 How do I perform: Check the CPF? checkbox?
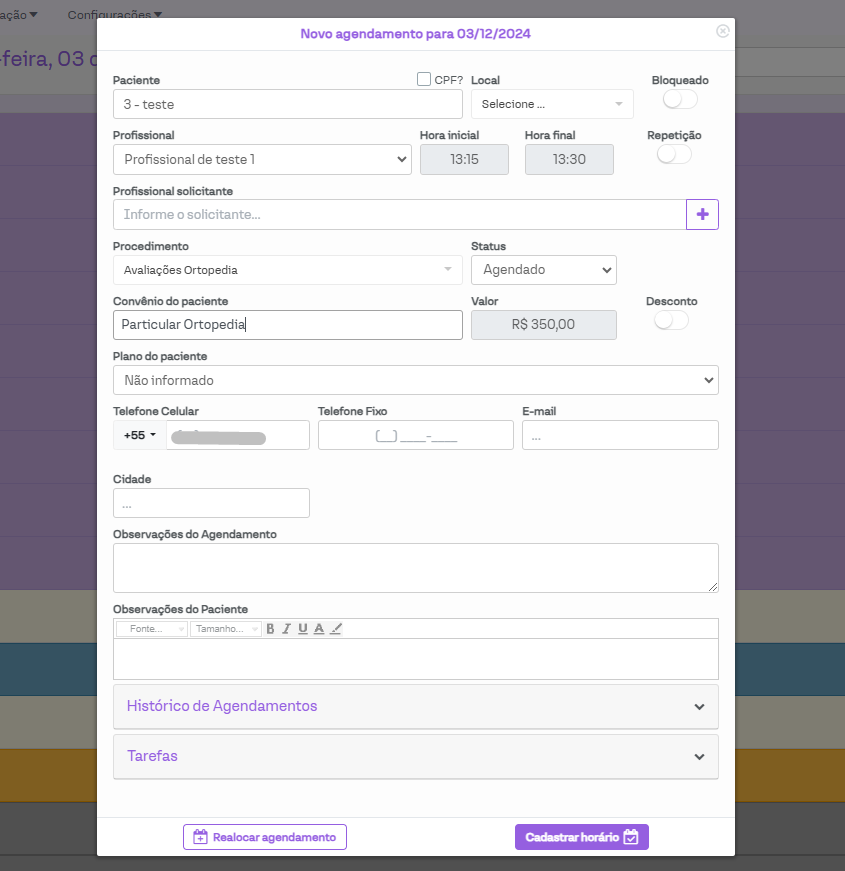pyautogui.click(x=424, y=79)
